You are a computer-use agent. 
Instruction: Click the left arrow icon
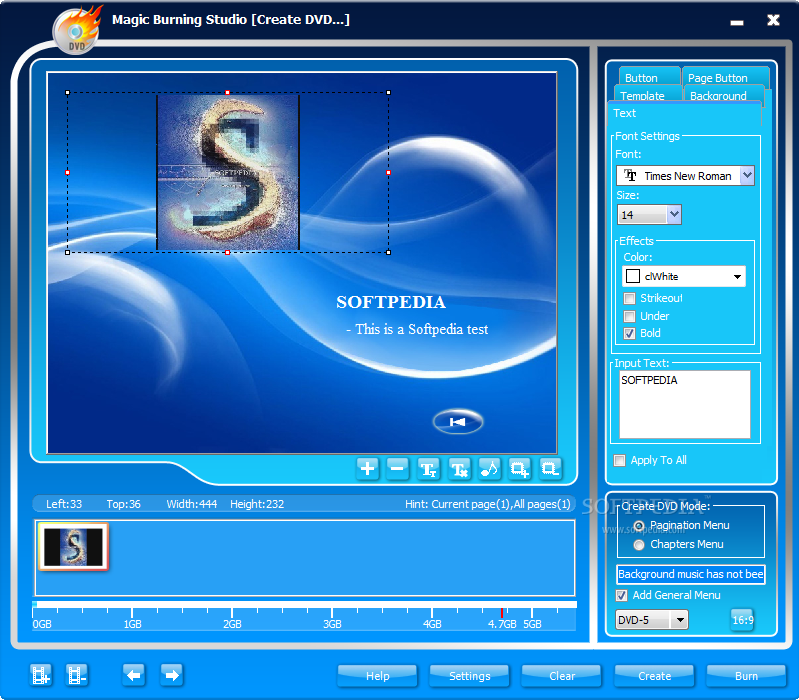click(134, 675)
